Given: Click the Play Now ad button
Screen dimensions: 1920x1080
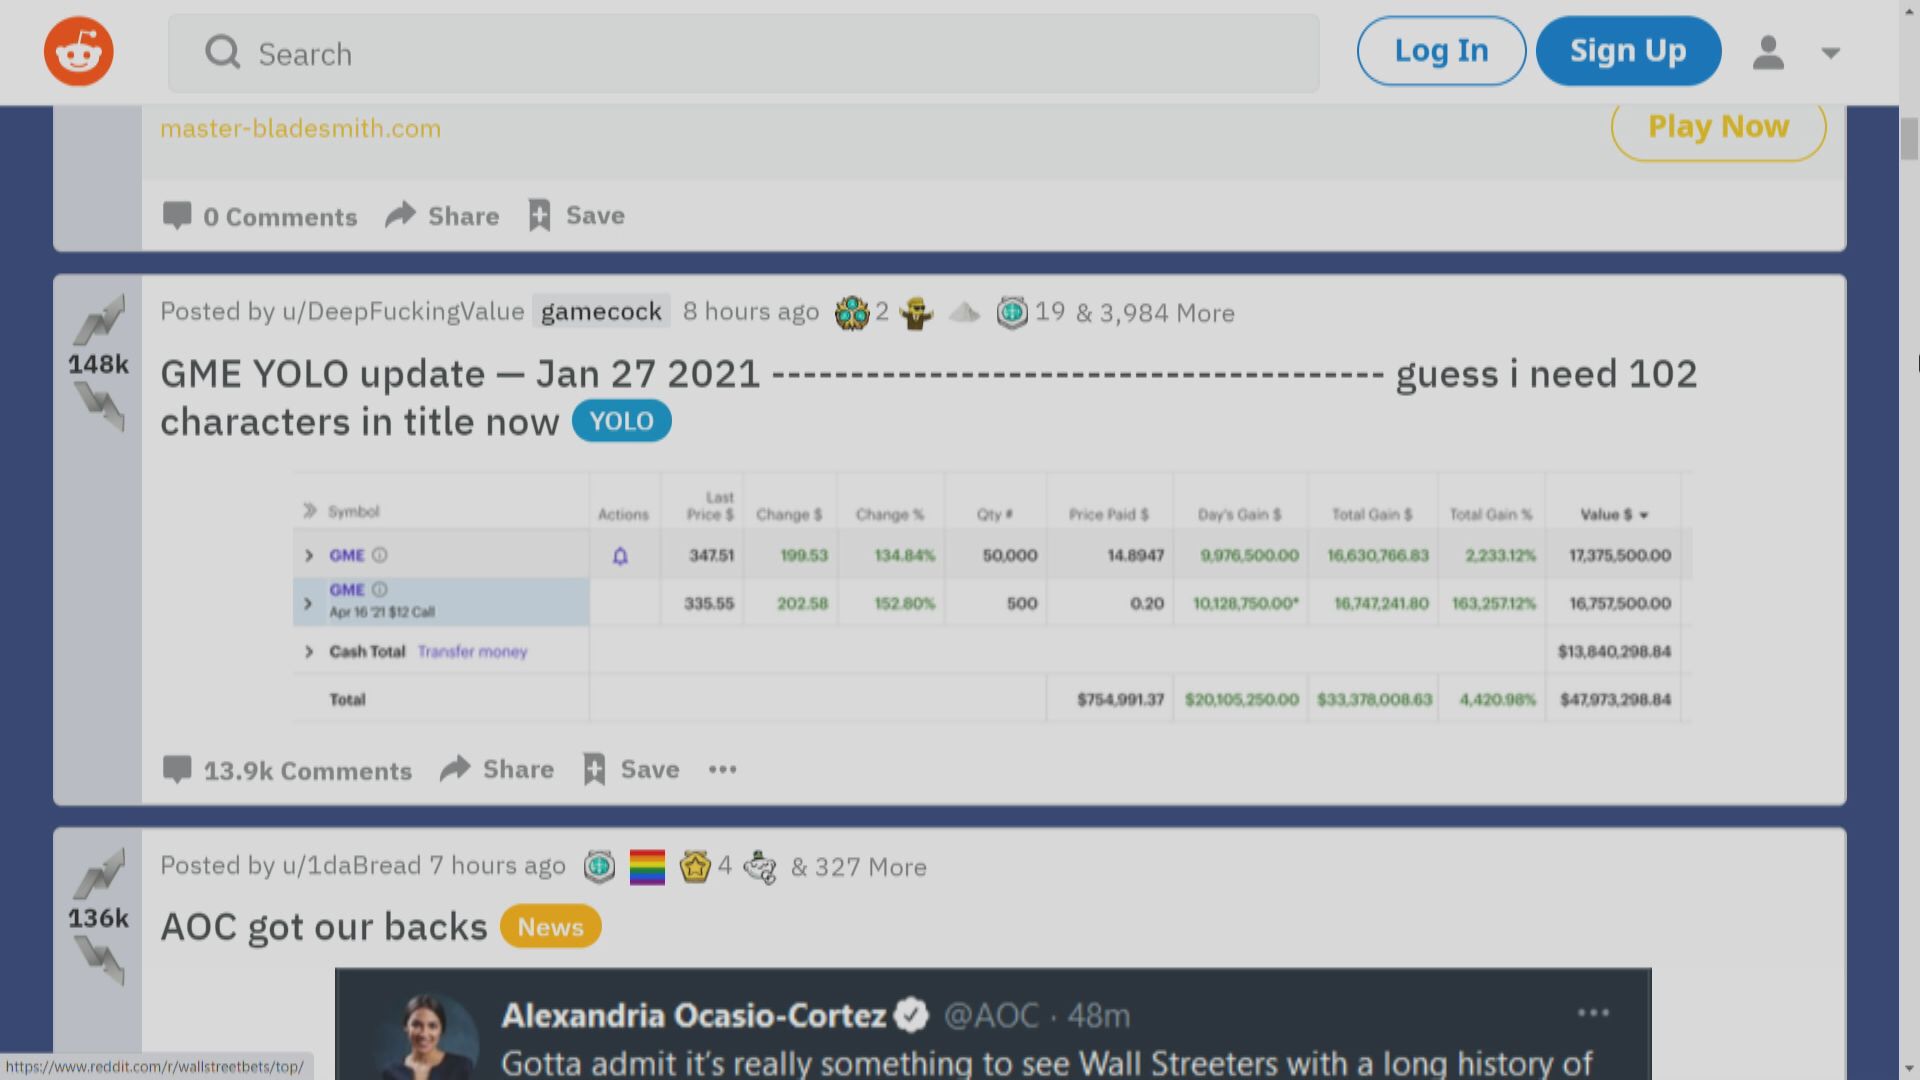Looking at the screenshot, I should [x=1717, y=127].
